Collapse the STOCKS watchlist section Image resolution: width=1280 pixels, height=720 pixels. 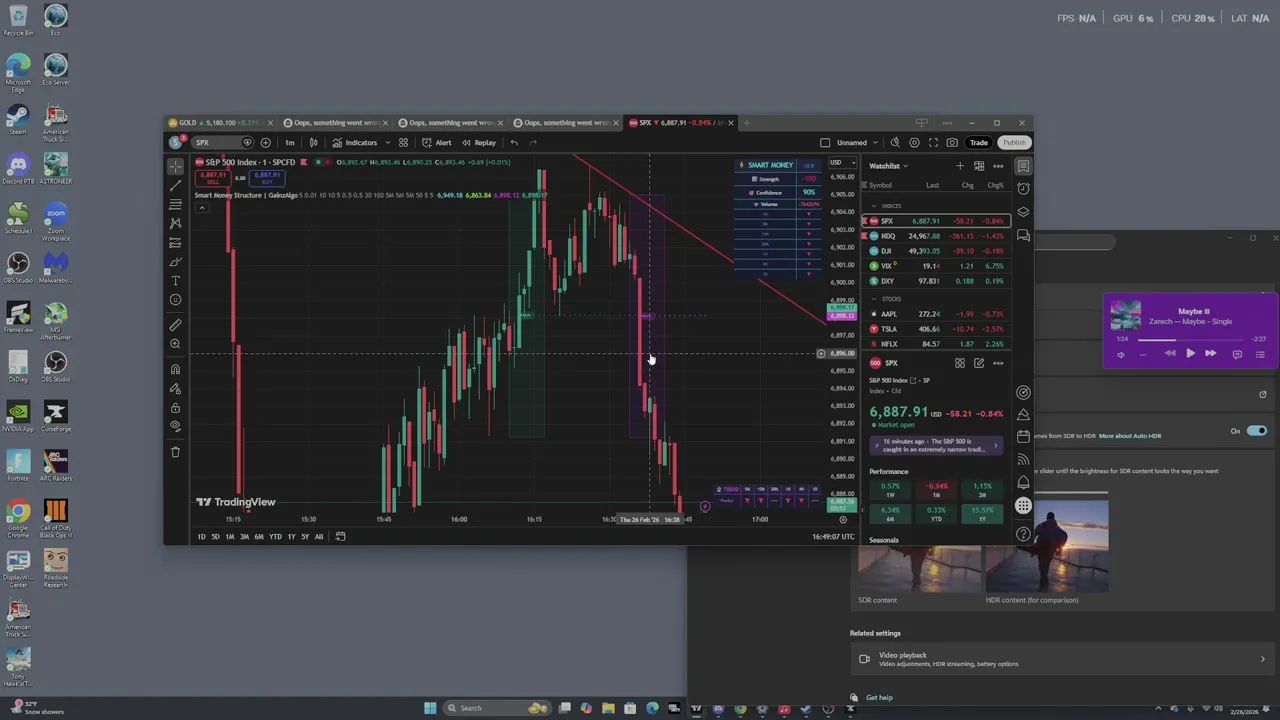click(874, 299)
